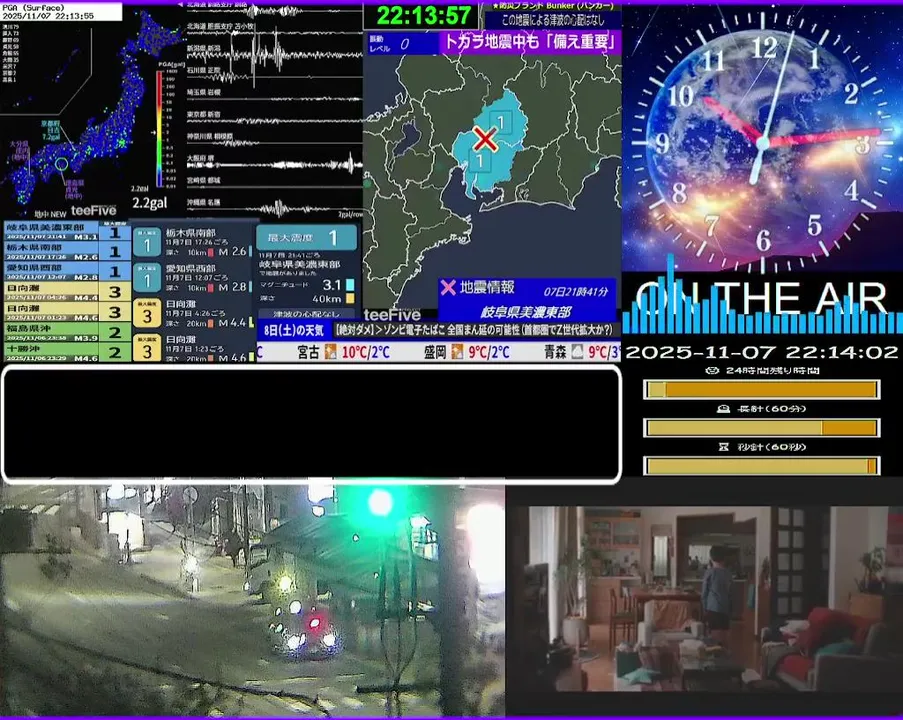Select the 十勝沖 M4.6 list row
Screen dimensions: 903x720
tap(66, 352)
